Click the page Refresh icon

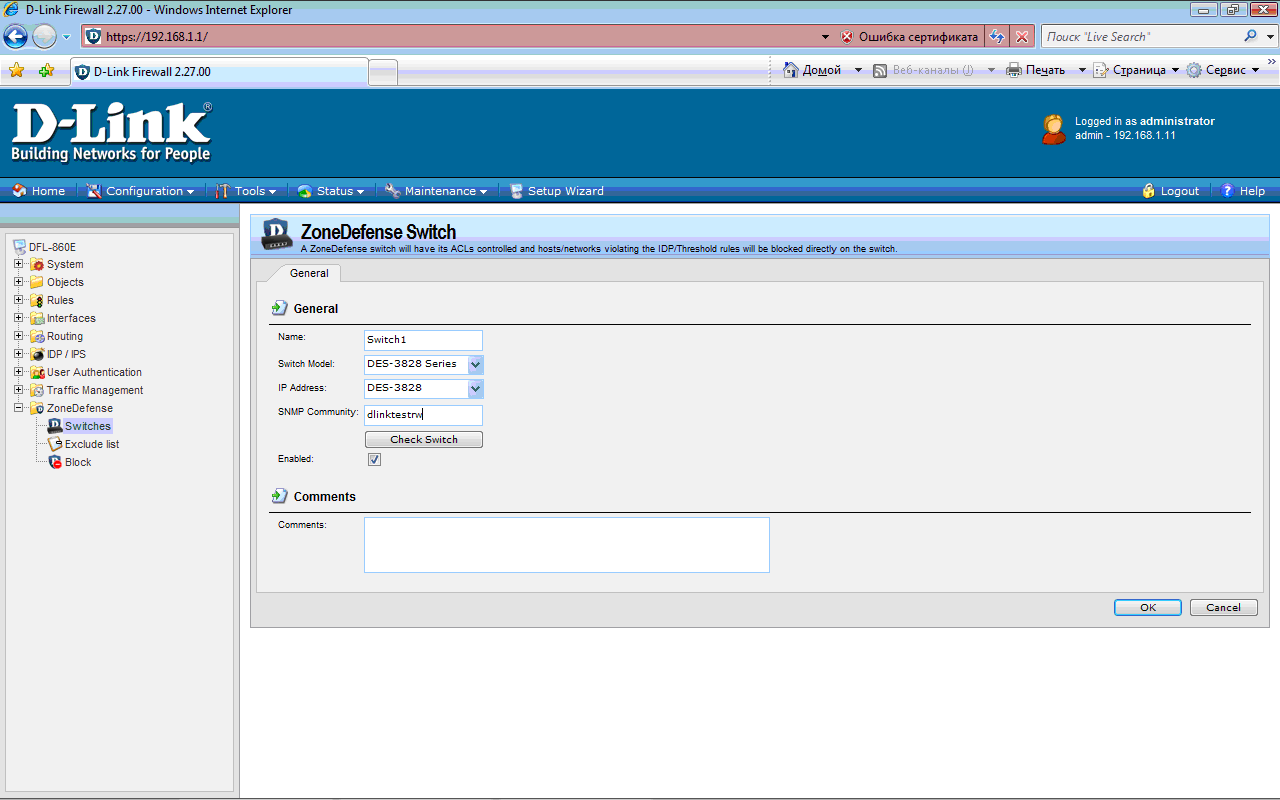click(997, 37)
